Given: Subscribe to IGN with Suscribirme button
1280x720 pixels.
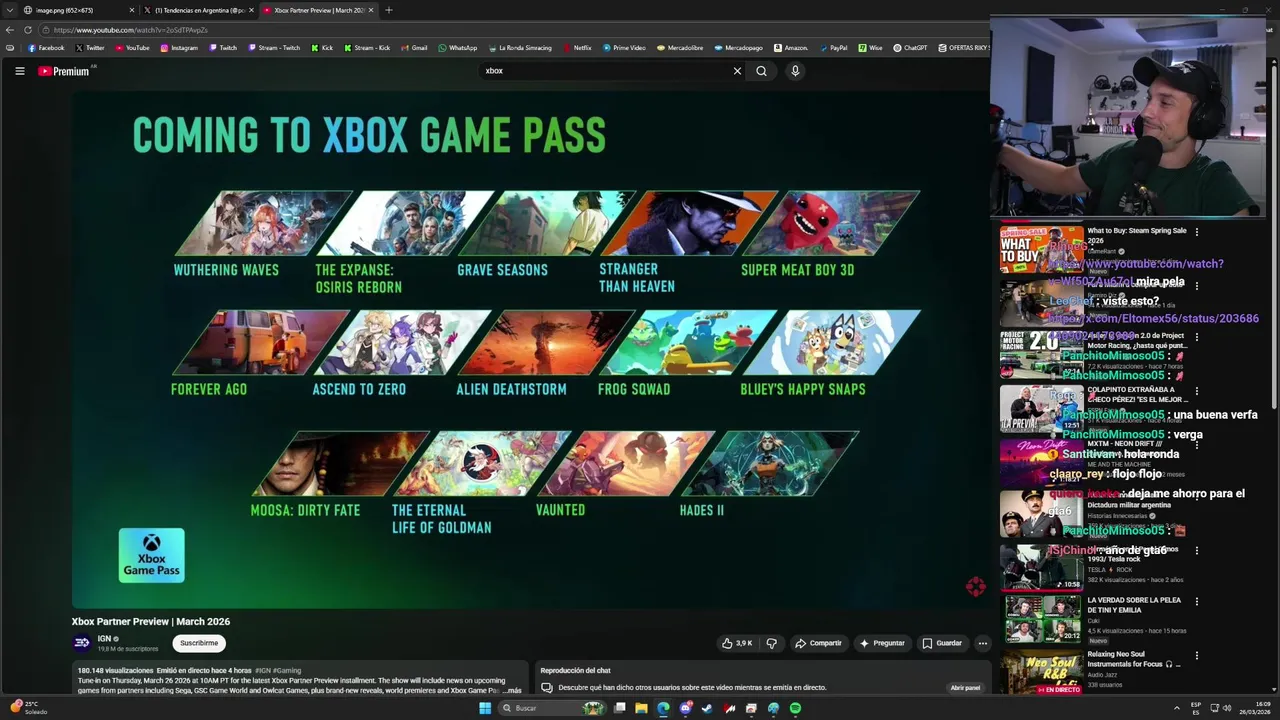Looking at the screenshot, I should click(x=199, y=643).
